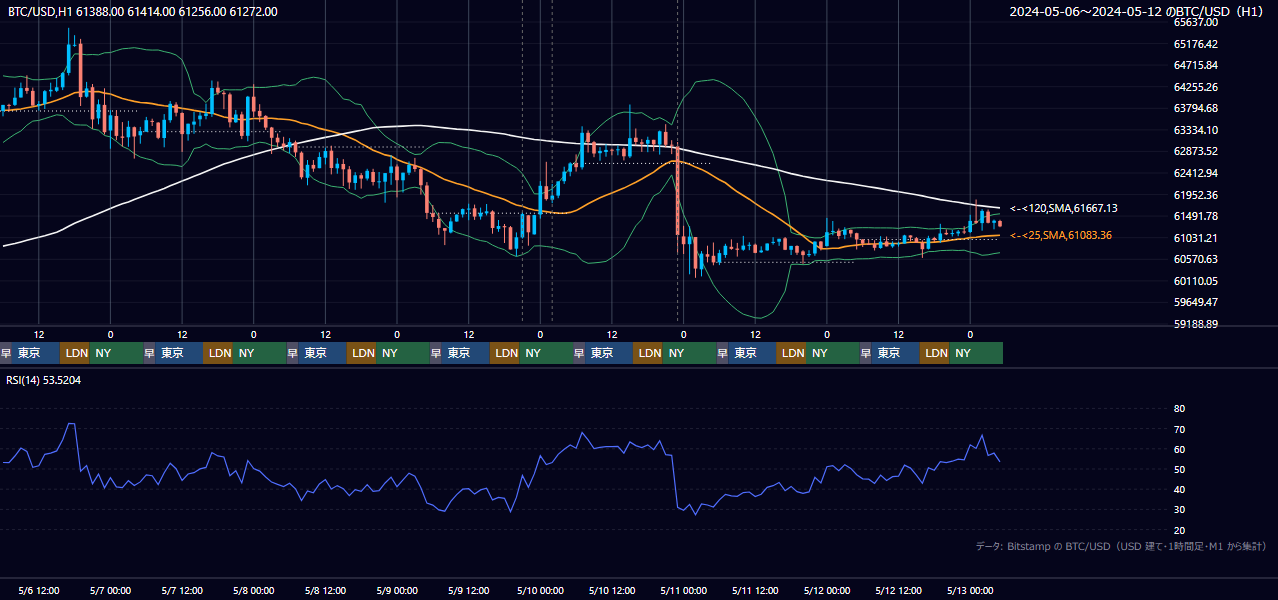
Task: Click the 64255.26 price axis label
Action: click(1196, 87)
